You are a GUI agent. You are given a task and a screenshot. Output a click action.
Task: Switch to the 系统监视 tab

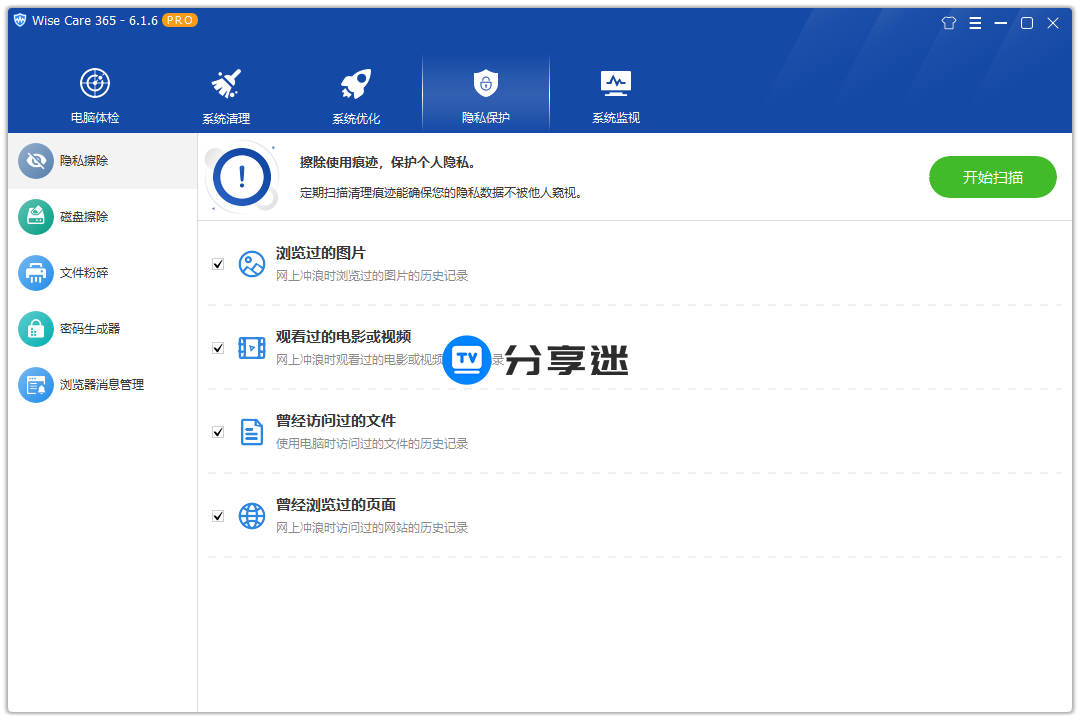pos(615,93)
